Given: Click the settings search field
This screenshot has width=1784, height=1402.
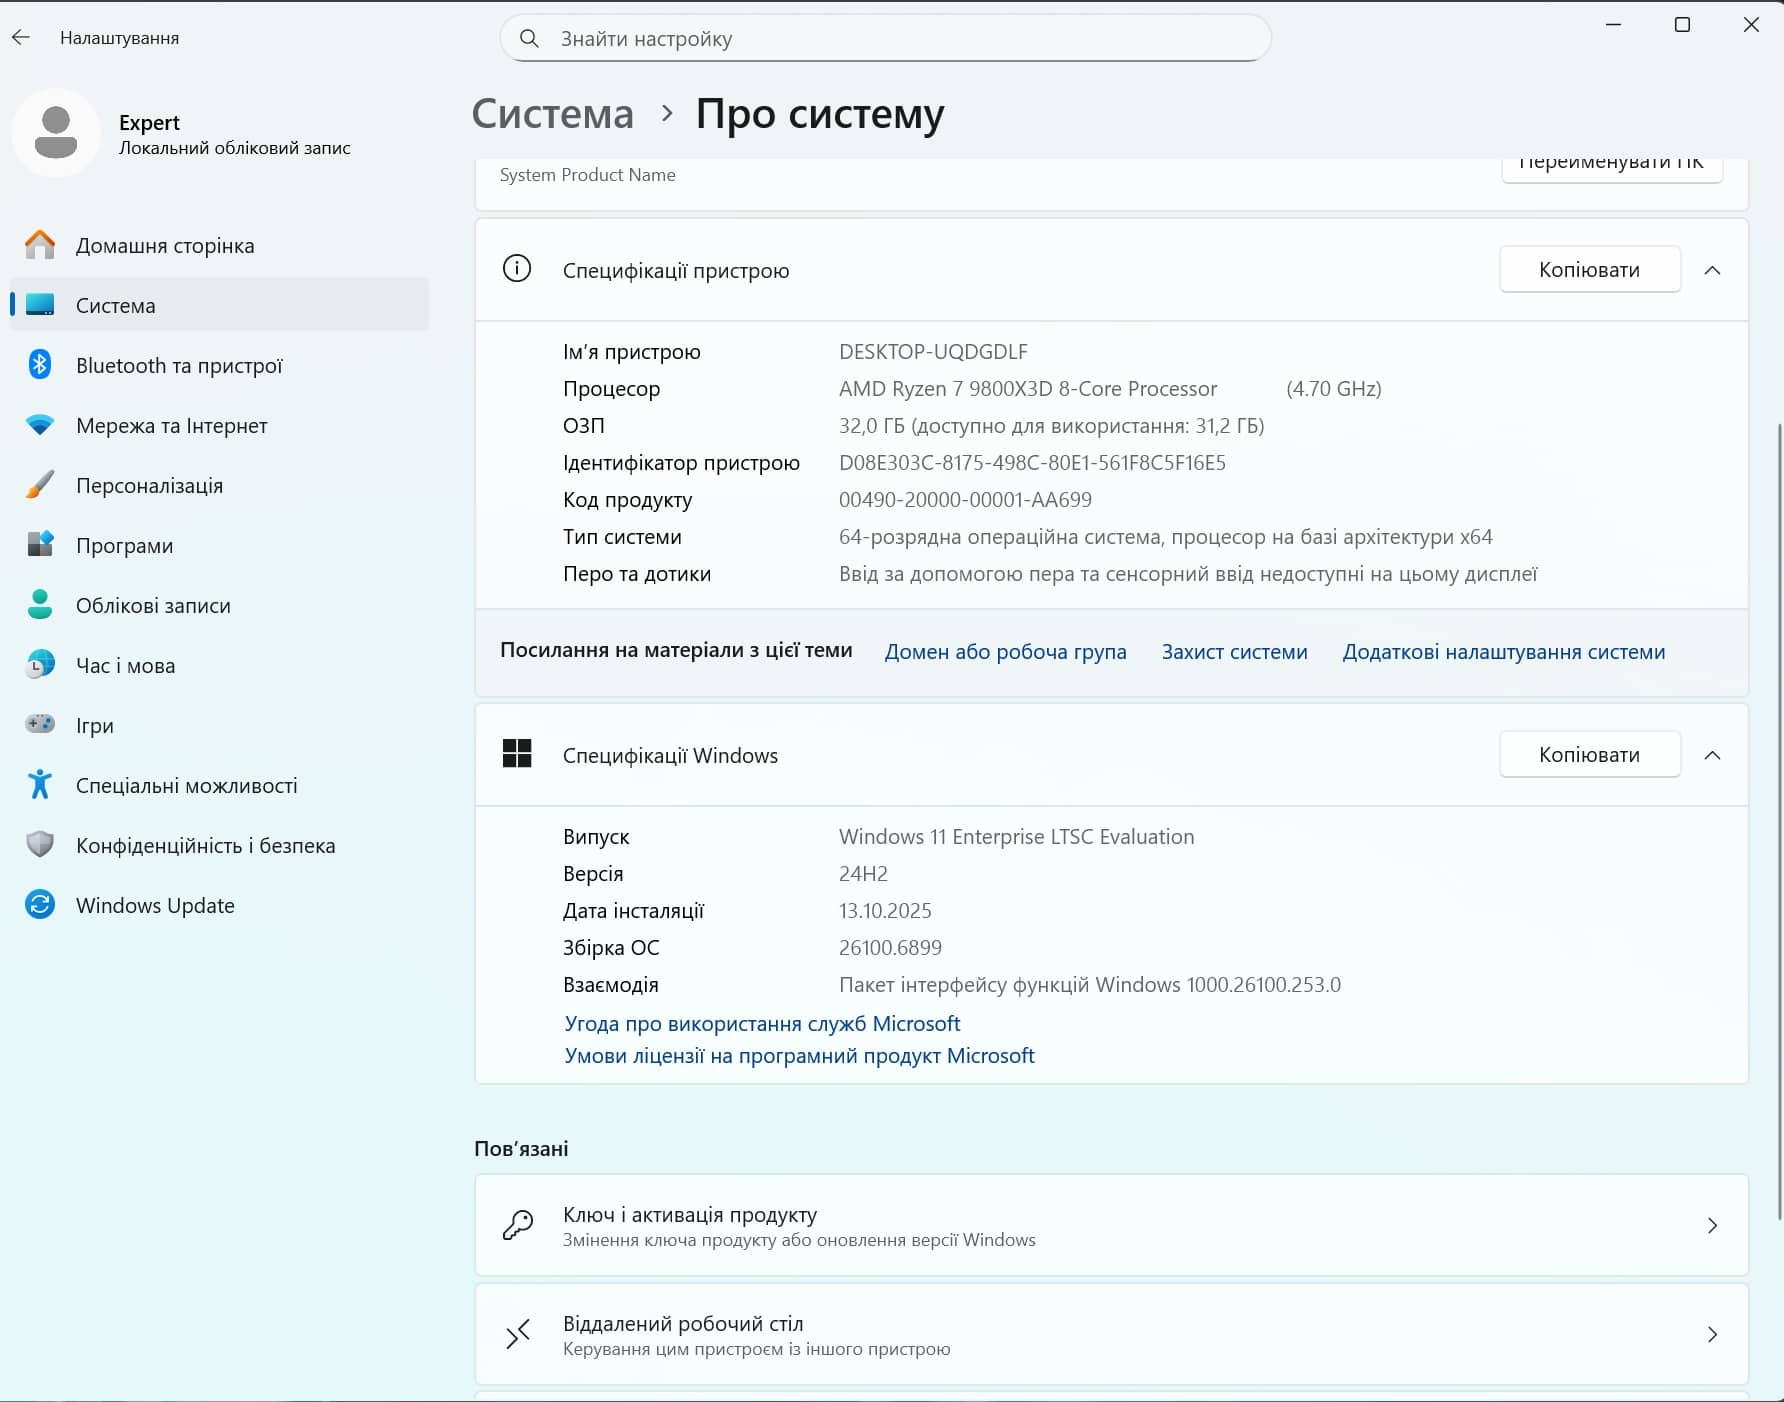Looking at the screenshot, I should coord(885,39).
